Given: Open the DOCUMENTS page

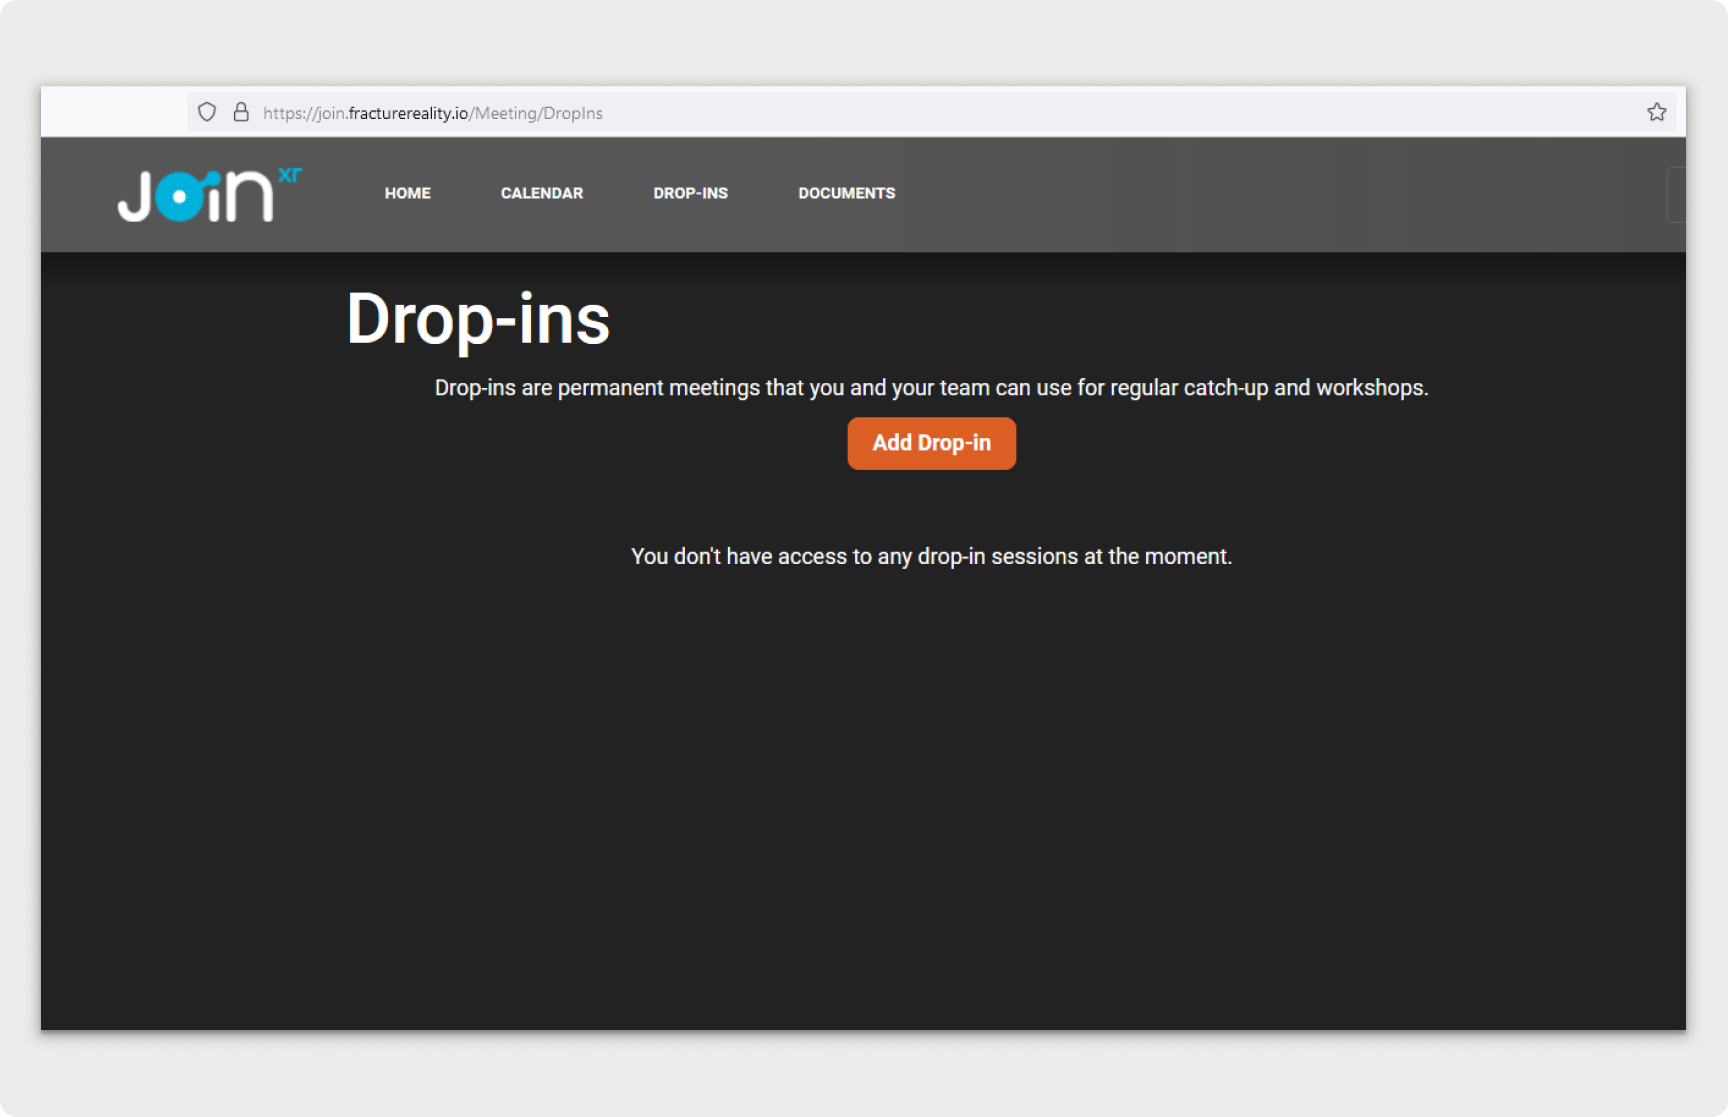Looking at the screenshot, I should (x=846, y=193).
